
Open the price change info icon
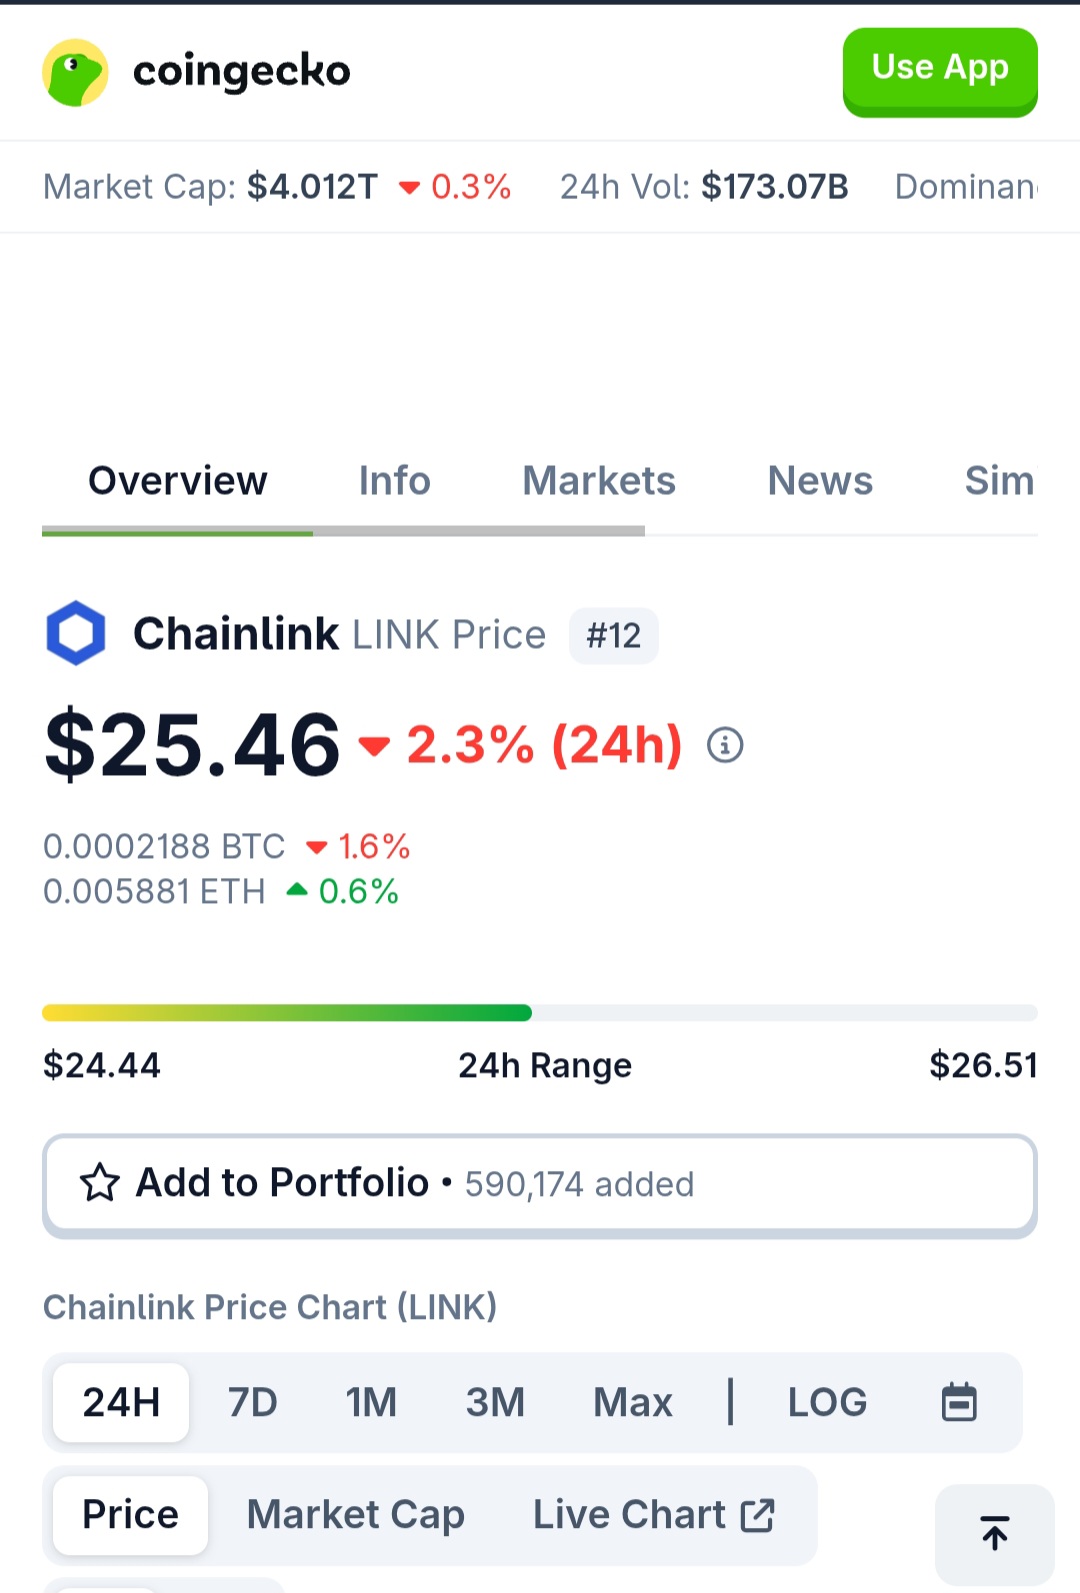(x=725, y=745)
